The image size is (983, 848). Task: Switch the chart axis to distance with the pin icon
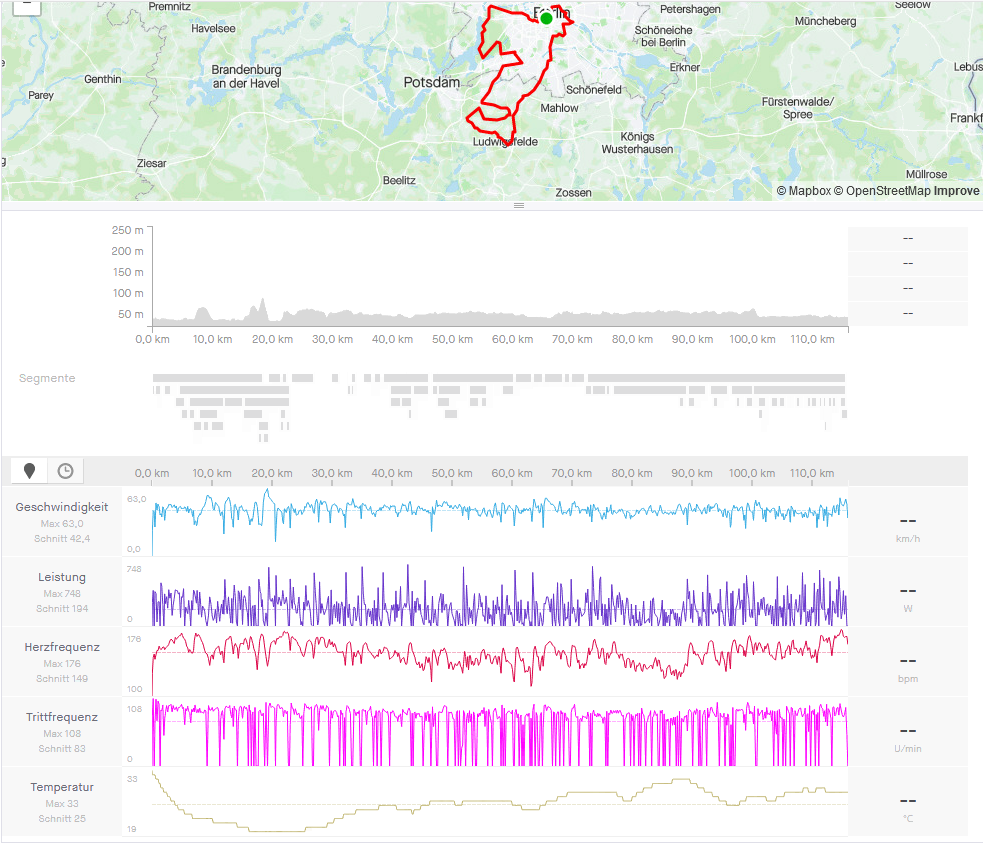click(x=29, y=471)
